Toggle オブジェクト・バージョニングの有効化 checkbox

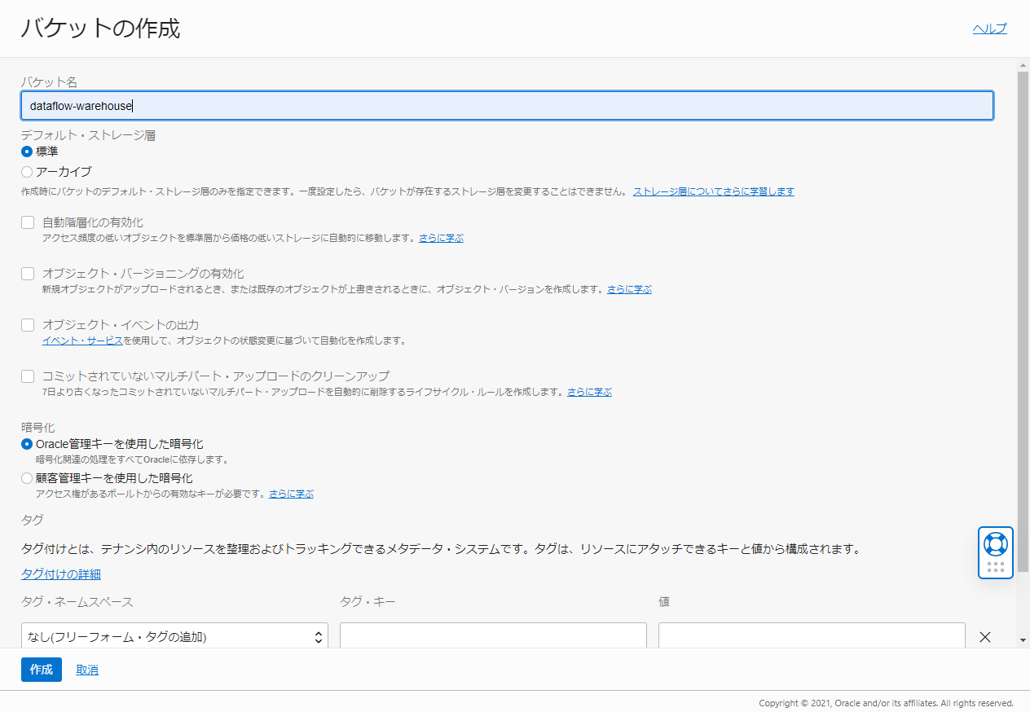(x=28, y=273)
